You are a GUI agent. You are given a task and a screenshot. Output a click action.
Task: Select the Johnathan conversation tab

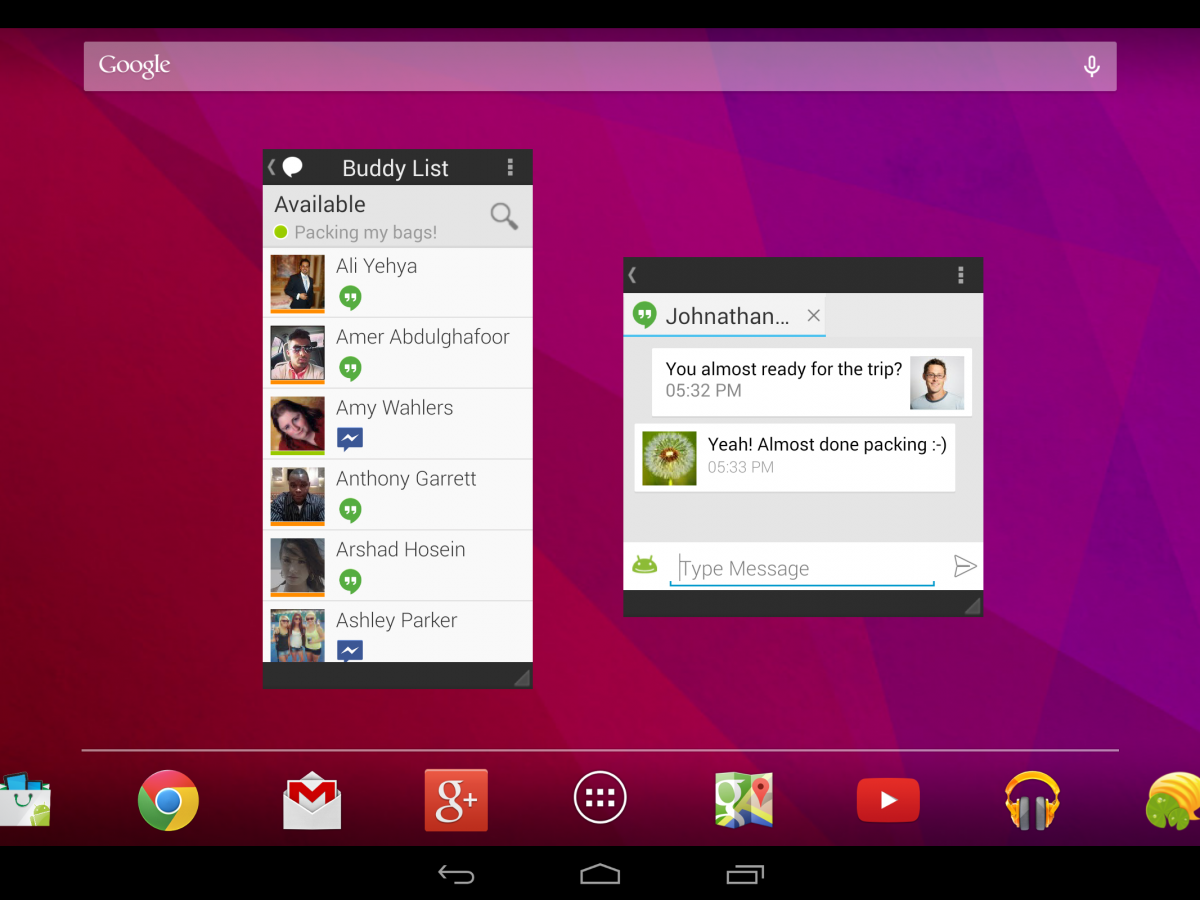click(715, 316)
